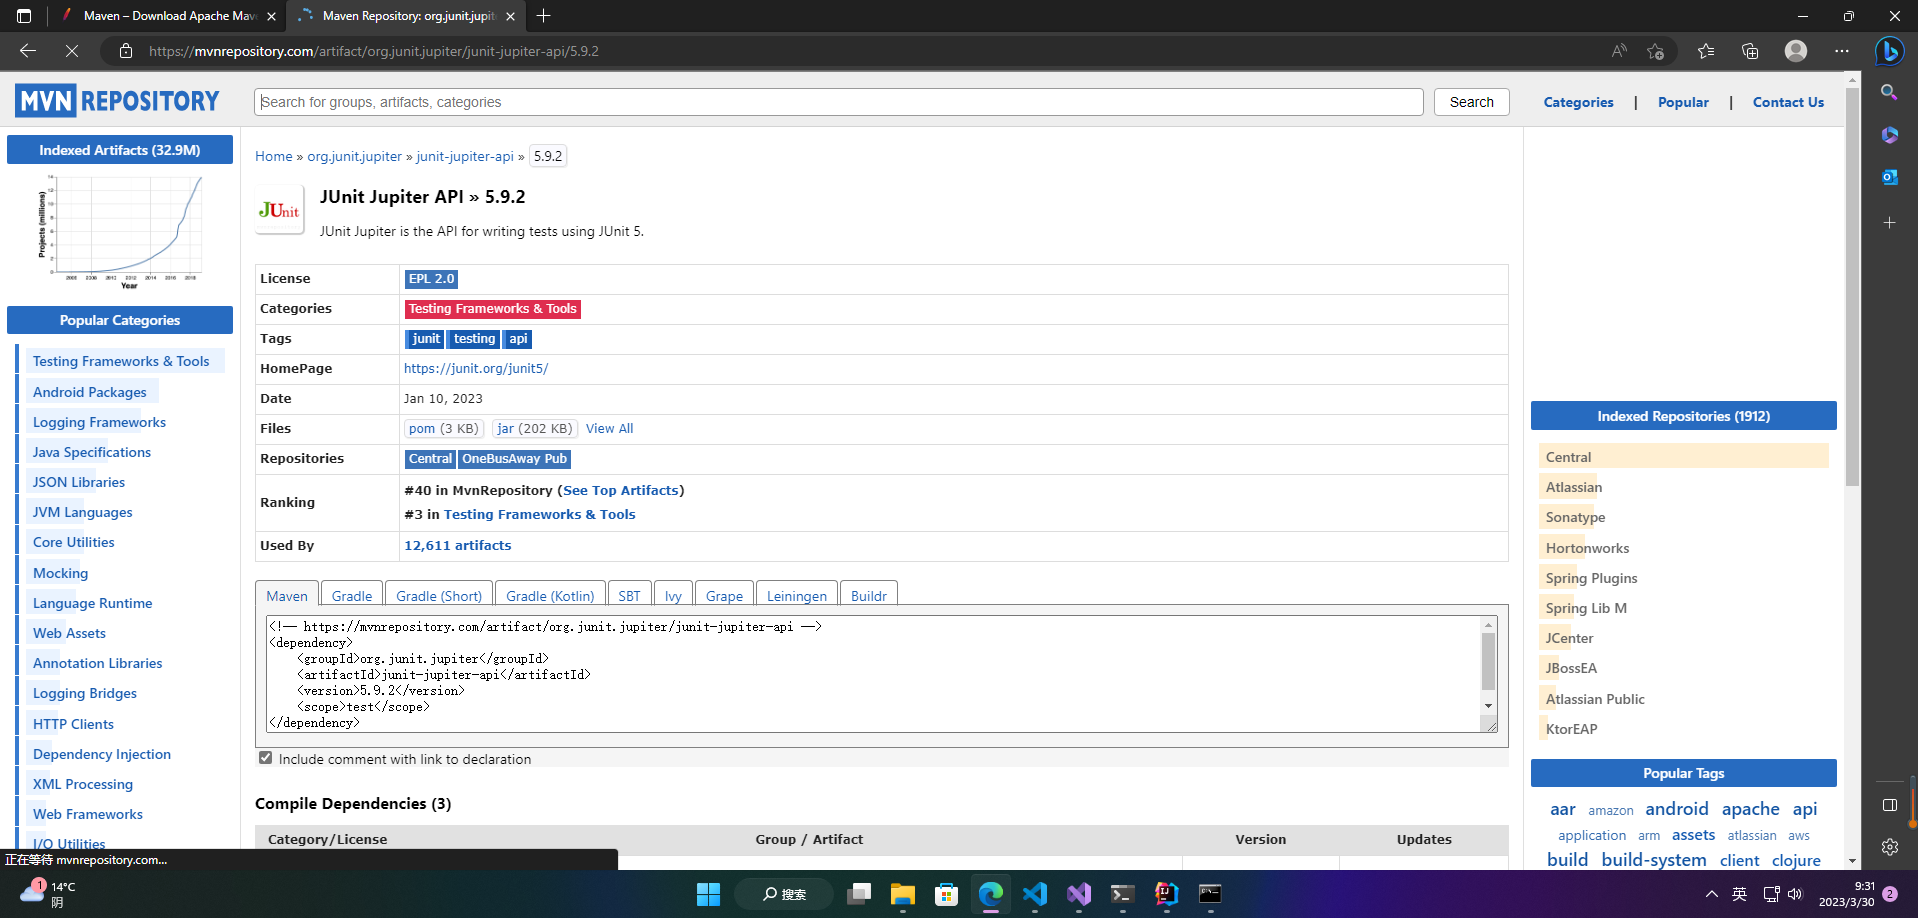Select the Gradle dependency tab
The height and width of the screenshot is (918, 1918).
pos(352,595)
